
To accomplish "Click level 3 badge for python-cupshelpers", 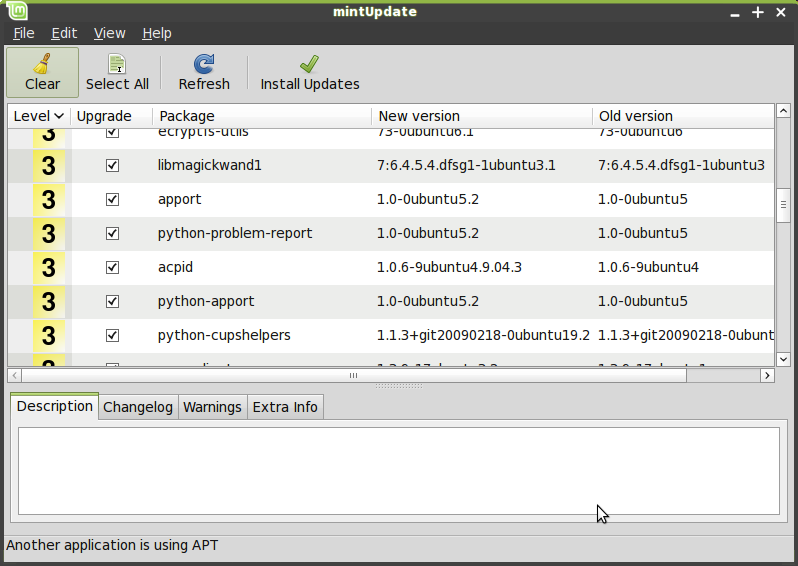I will coord(49,335).
